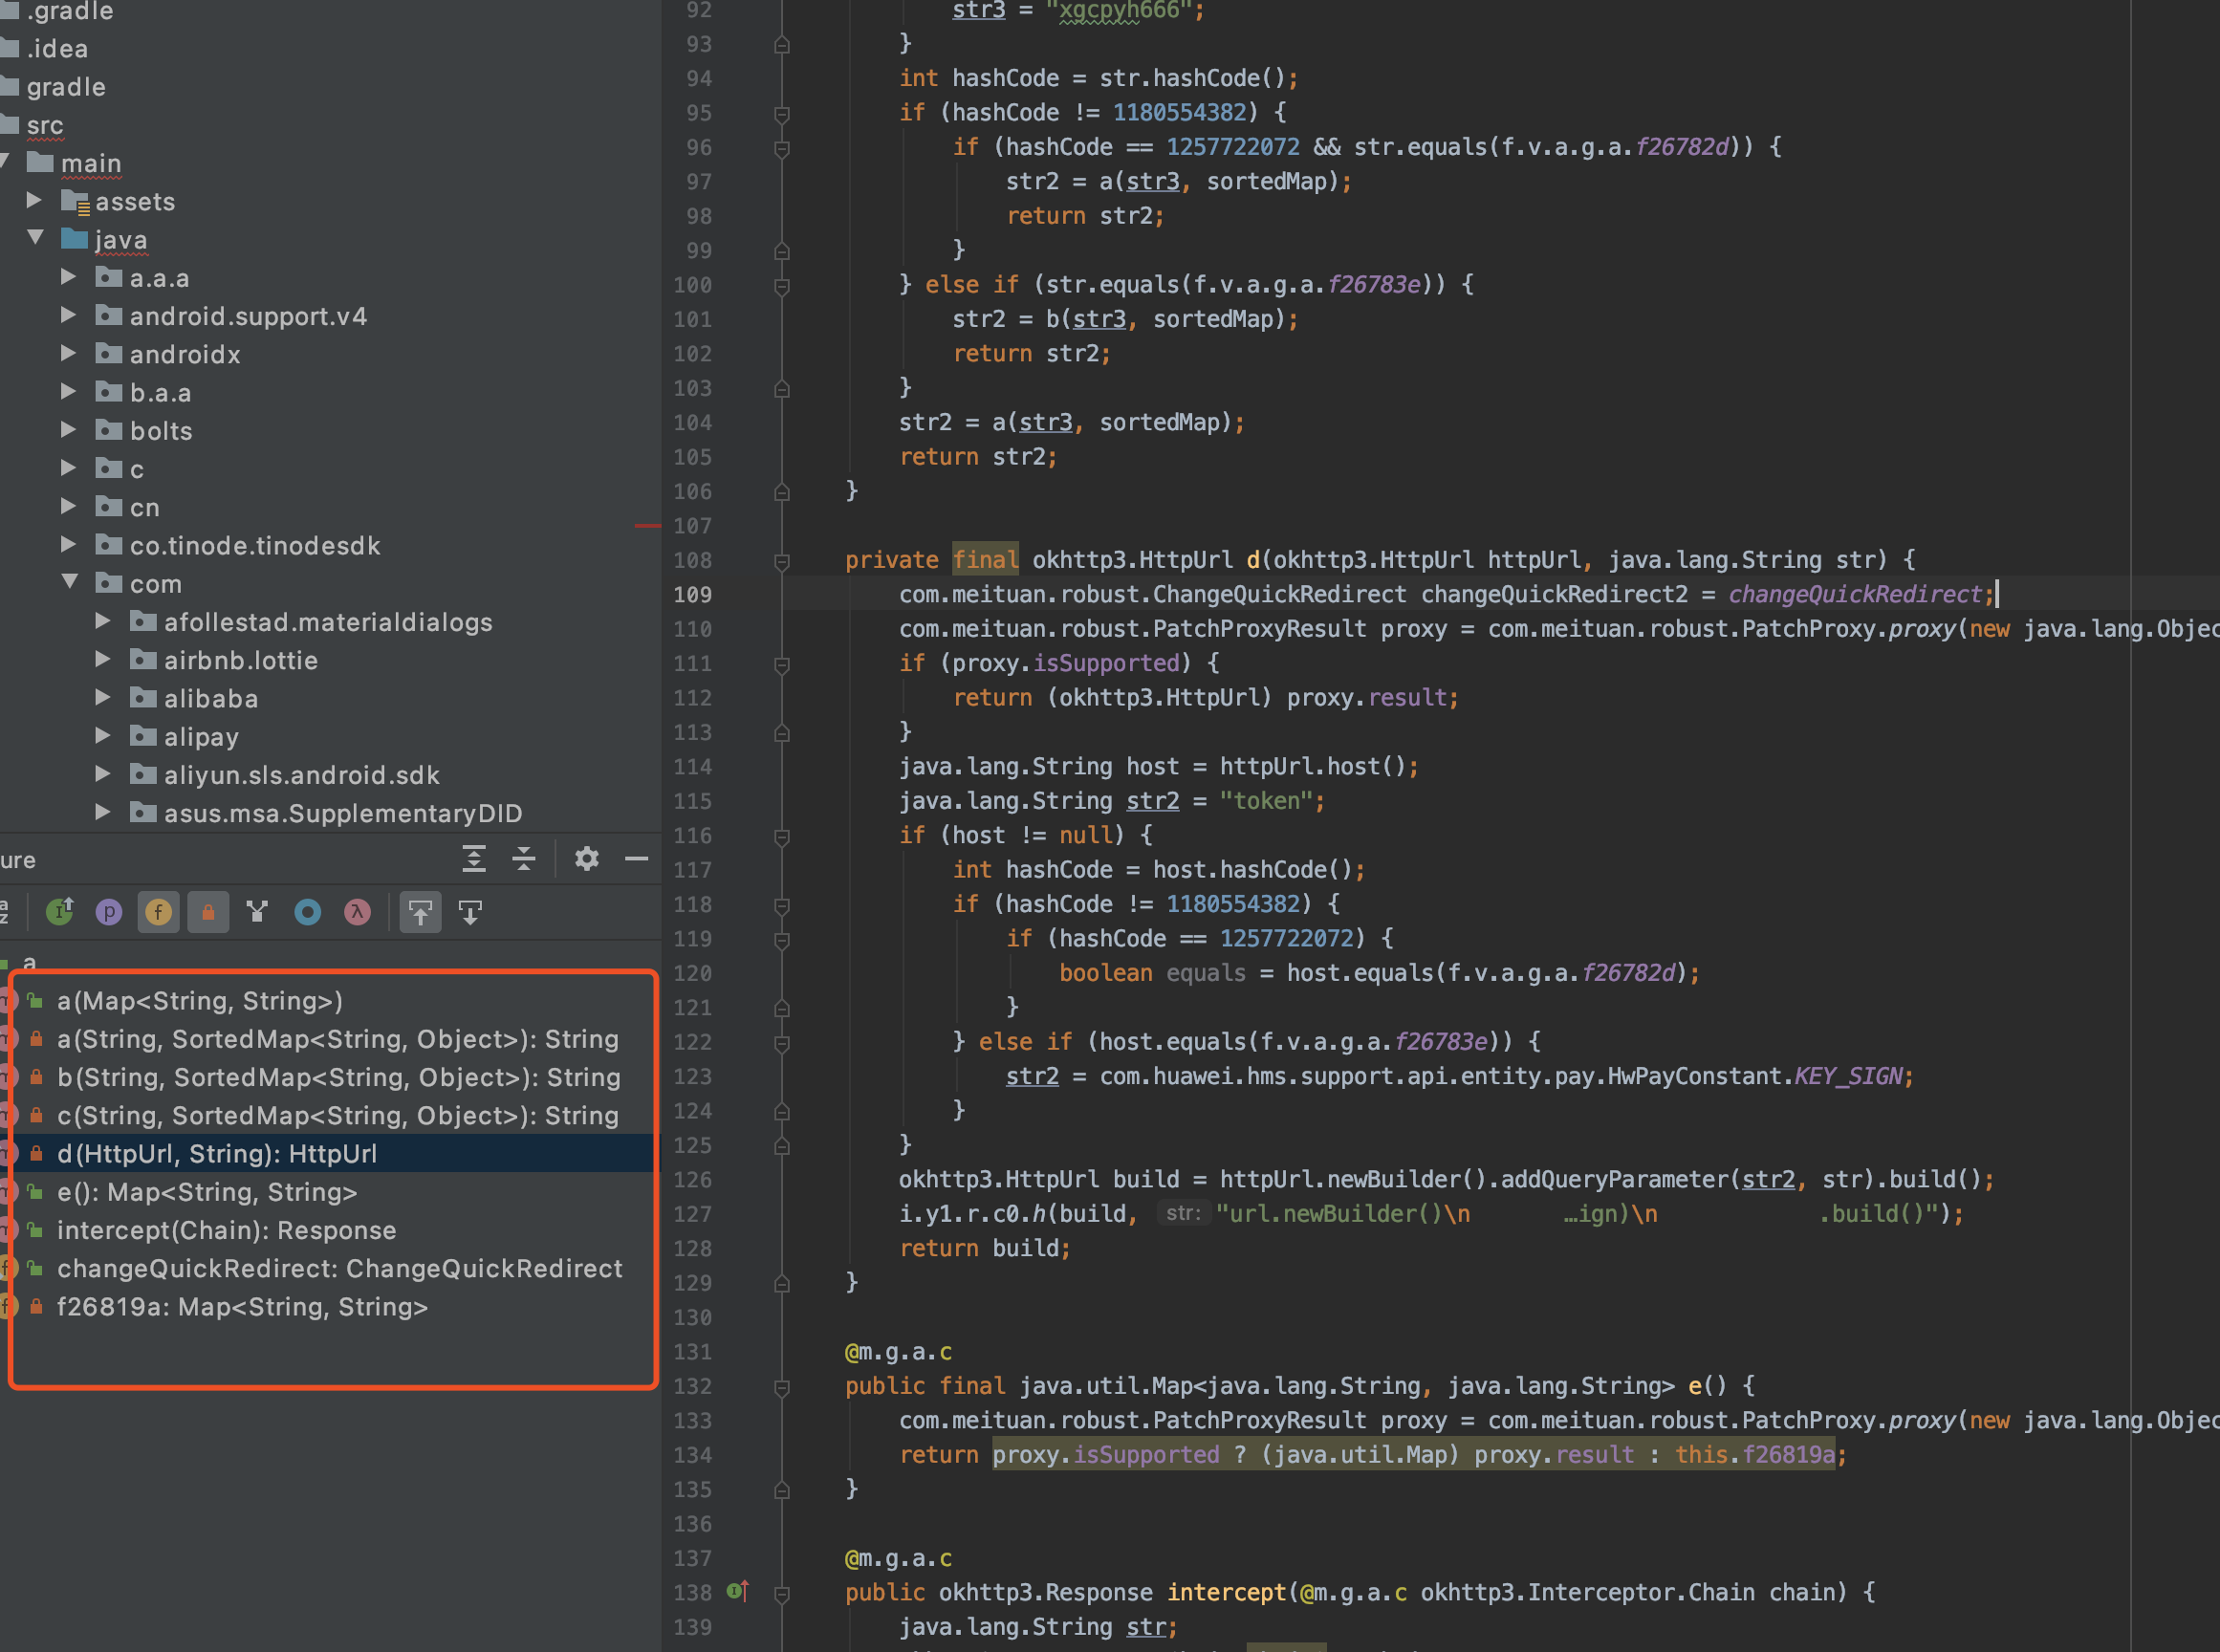Select c(String, SortedMap) method in Structure
2220x1652 pixels.
[338, 1115]
